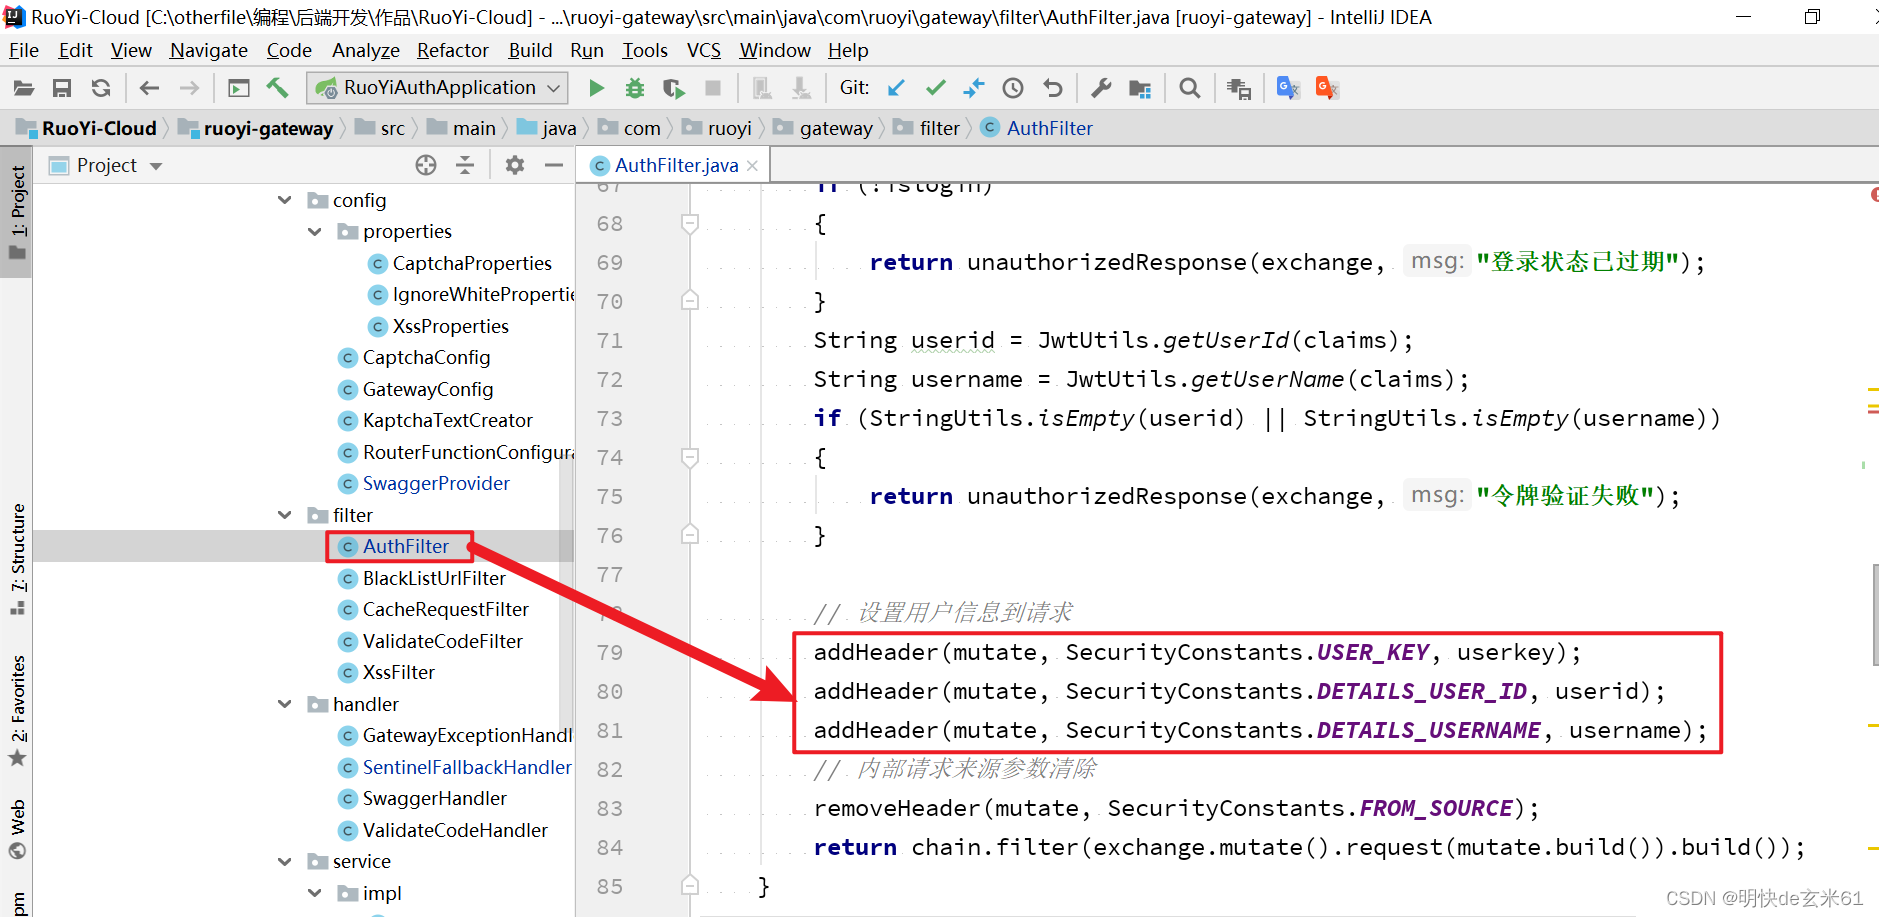This screenshot has width=1879, height=917.
Task: Collapse the filter folder
Action: pyautogui.click(x=285, y=515)
